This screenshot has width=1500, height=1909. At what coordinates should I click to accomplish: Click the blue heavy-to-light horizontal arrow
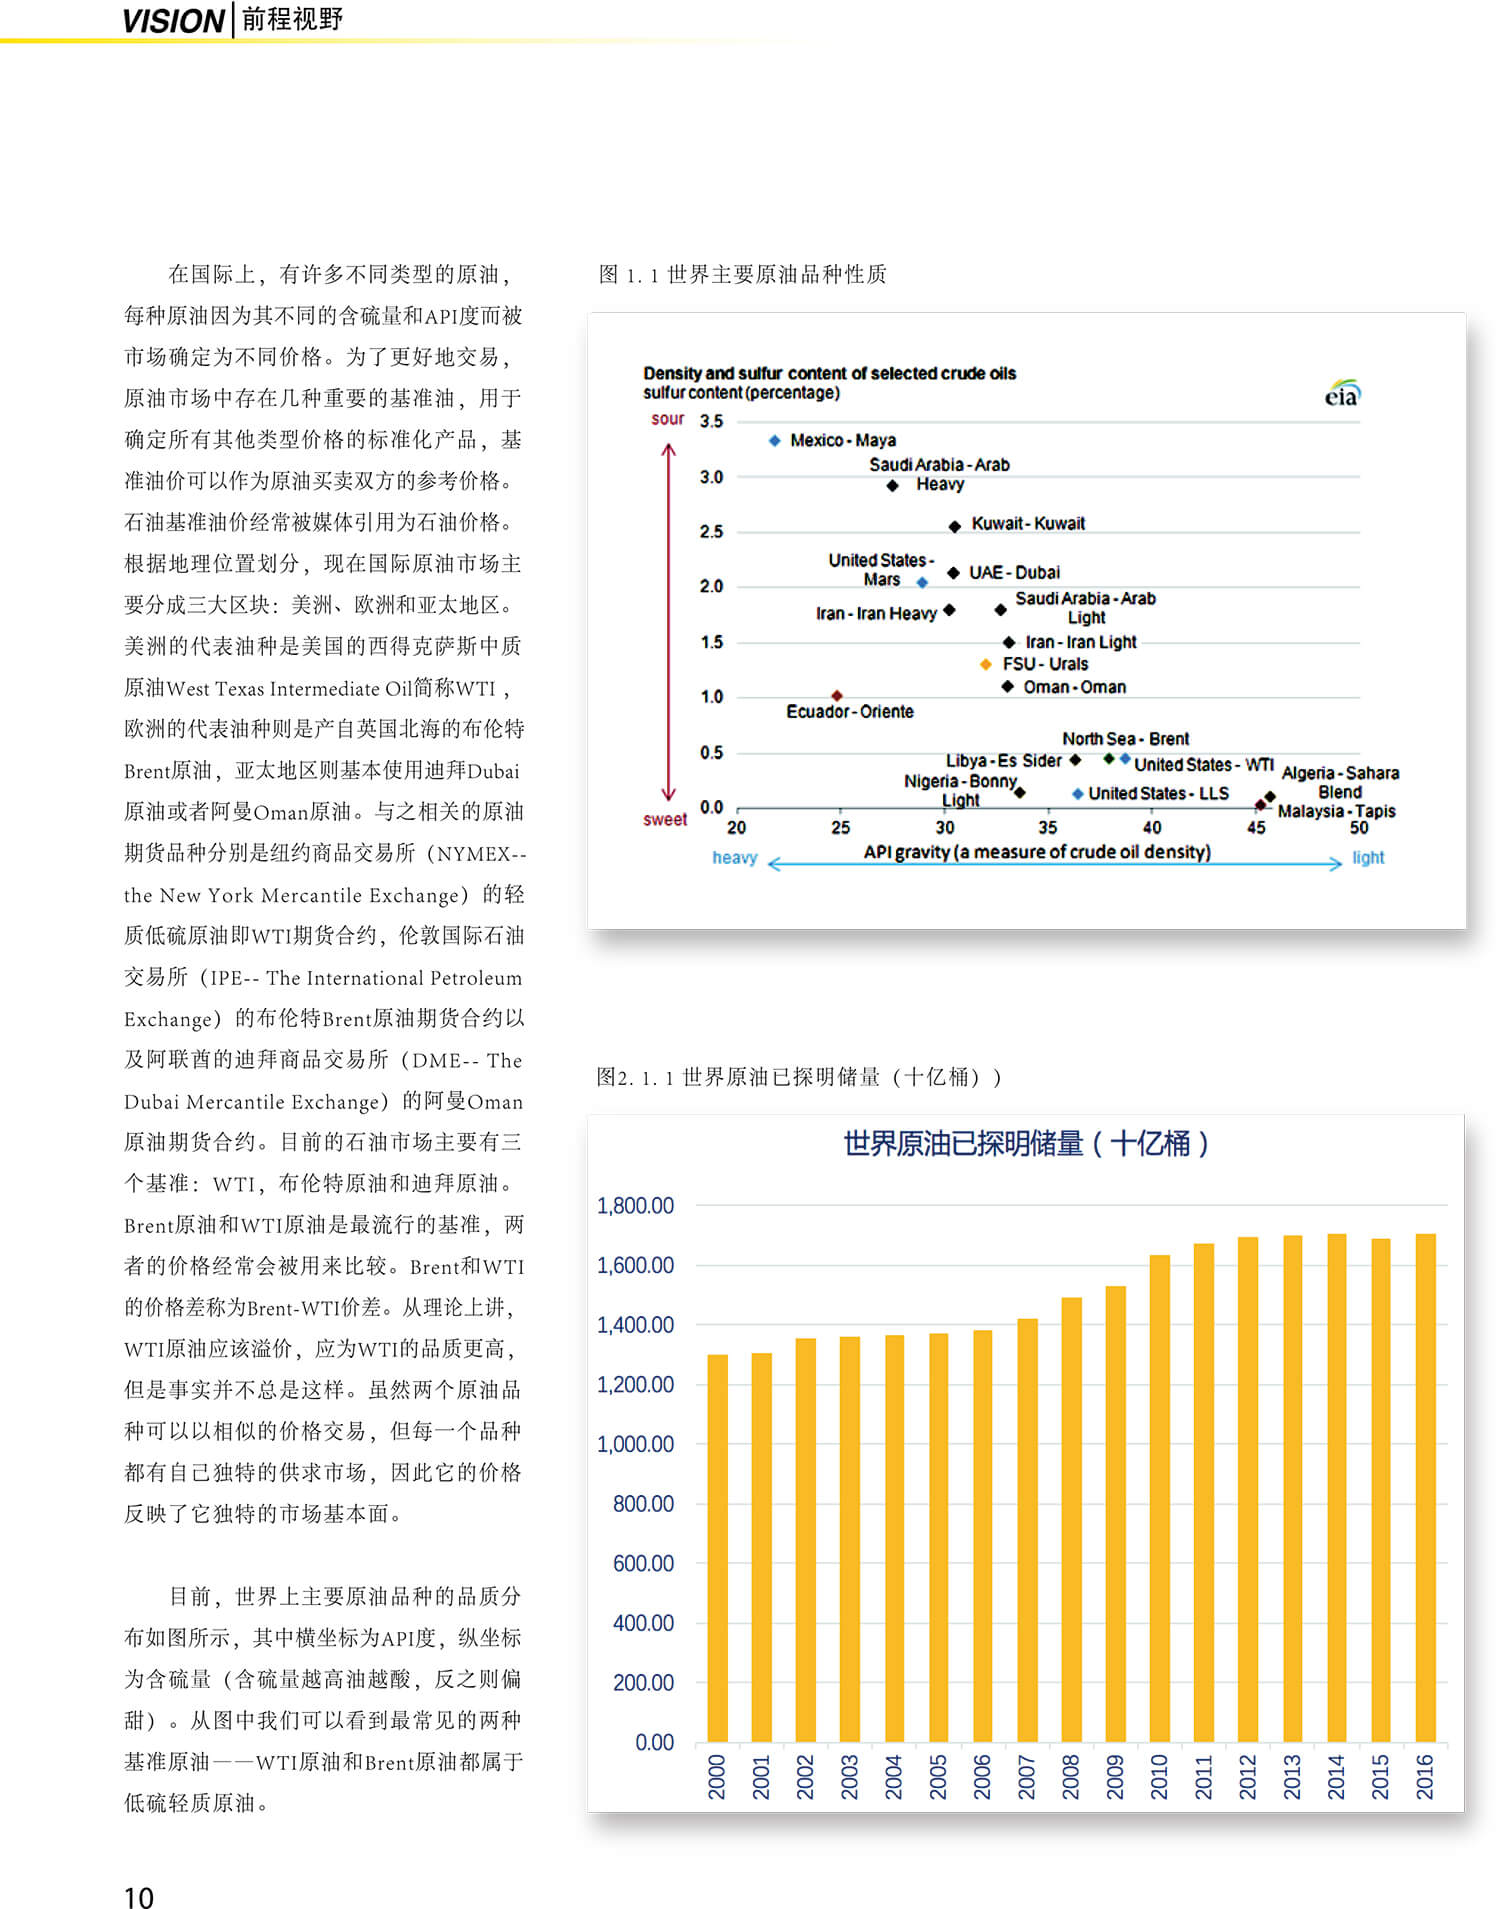point(1054,864)
